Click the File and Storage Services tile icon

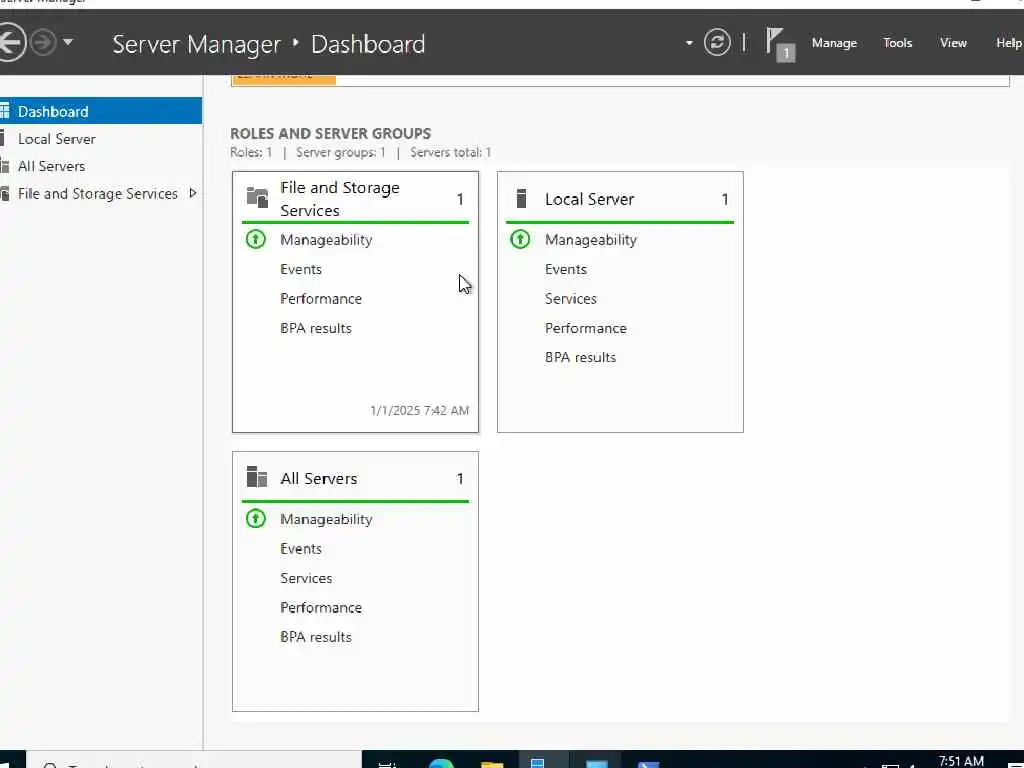(x=257, y=197)
